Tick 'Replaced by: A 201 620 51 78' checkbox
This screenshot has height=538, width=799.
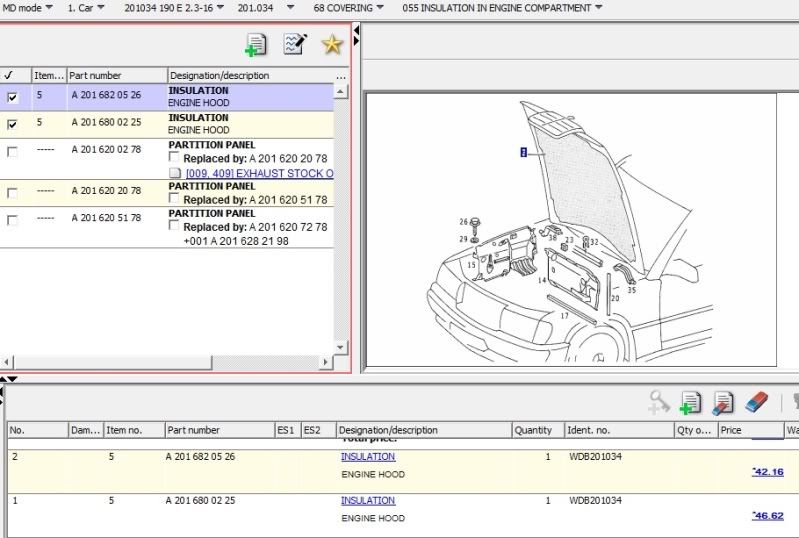(x=175, y=200)
